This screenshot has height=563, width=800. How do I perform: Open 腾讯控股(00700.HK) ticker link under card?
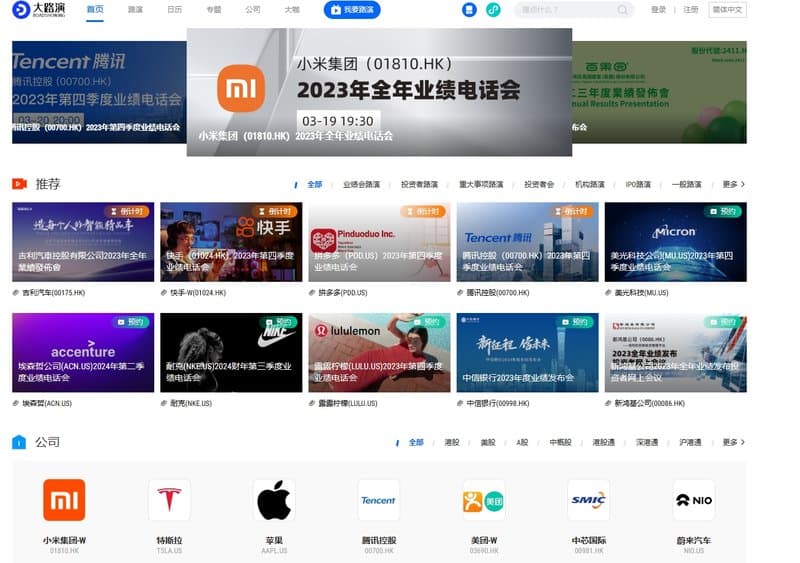pos(498,293)
